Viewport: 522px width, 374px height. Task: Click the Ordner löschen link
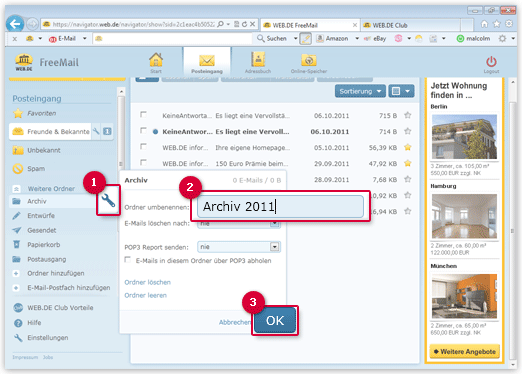(147, 282)
